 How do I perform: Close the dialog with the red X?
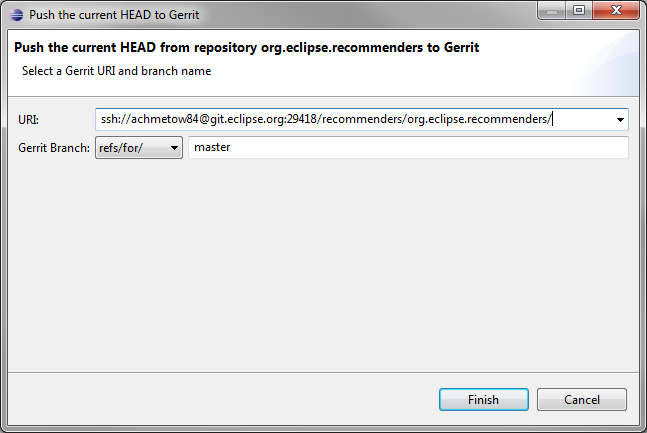[615, 11]
